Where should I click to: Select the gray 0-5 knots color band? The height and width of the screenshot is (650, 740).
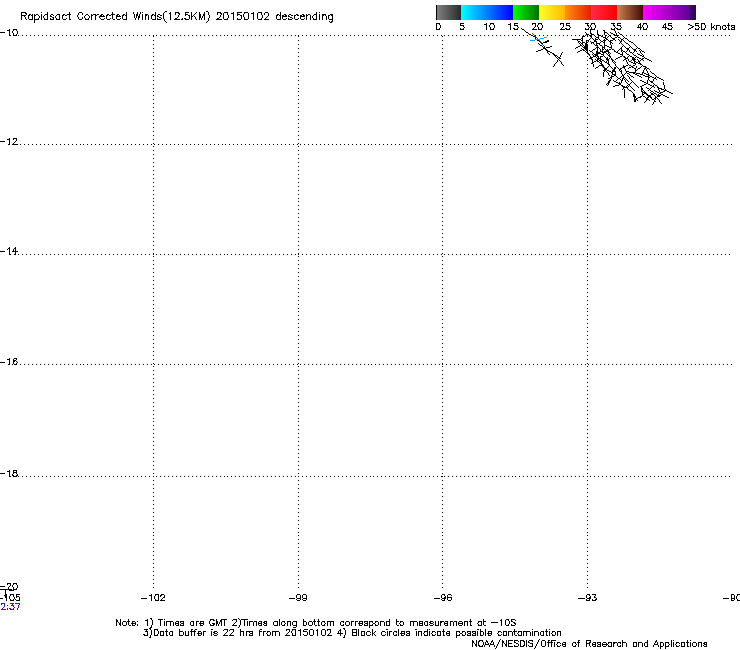[x=448, y=12]
